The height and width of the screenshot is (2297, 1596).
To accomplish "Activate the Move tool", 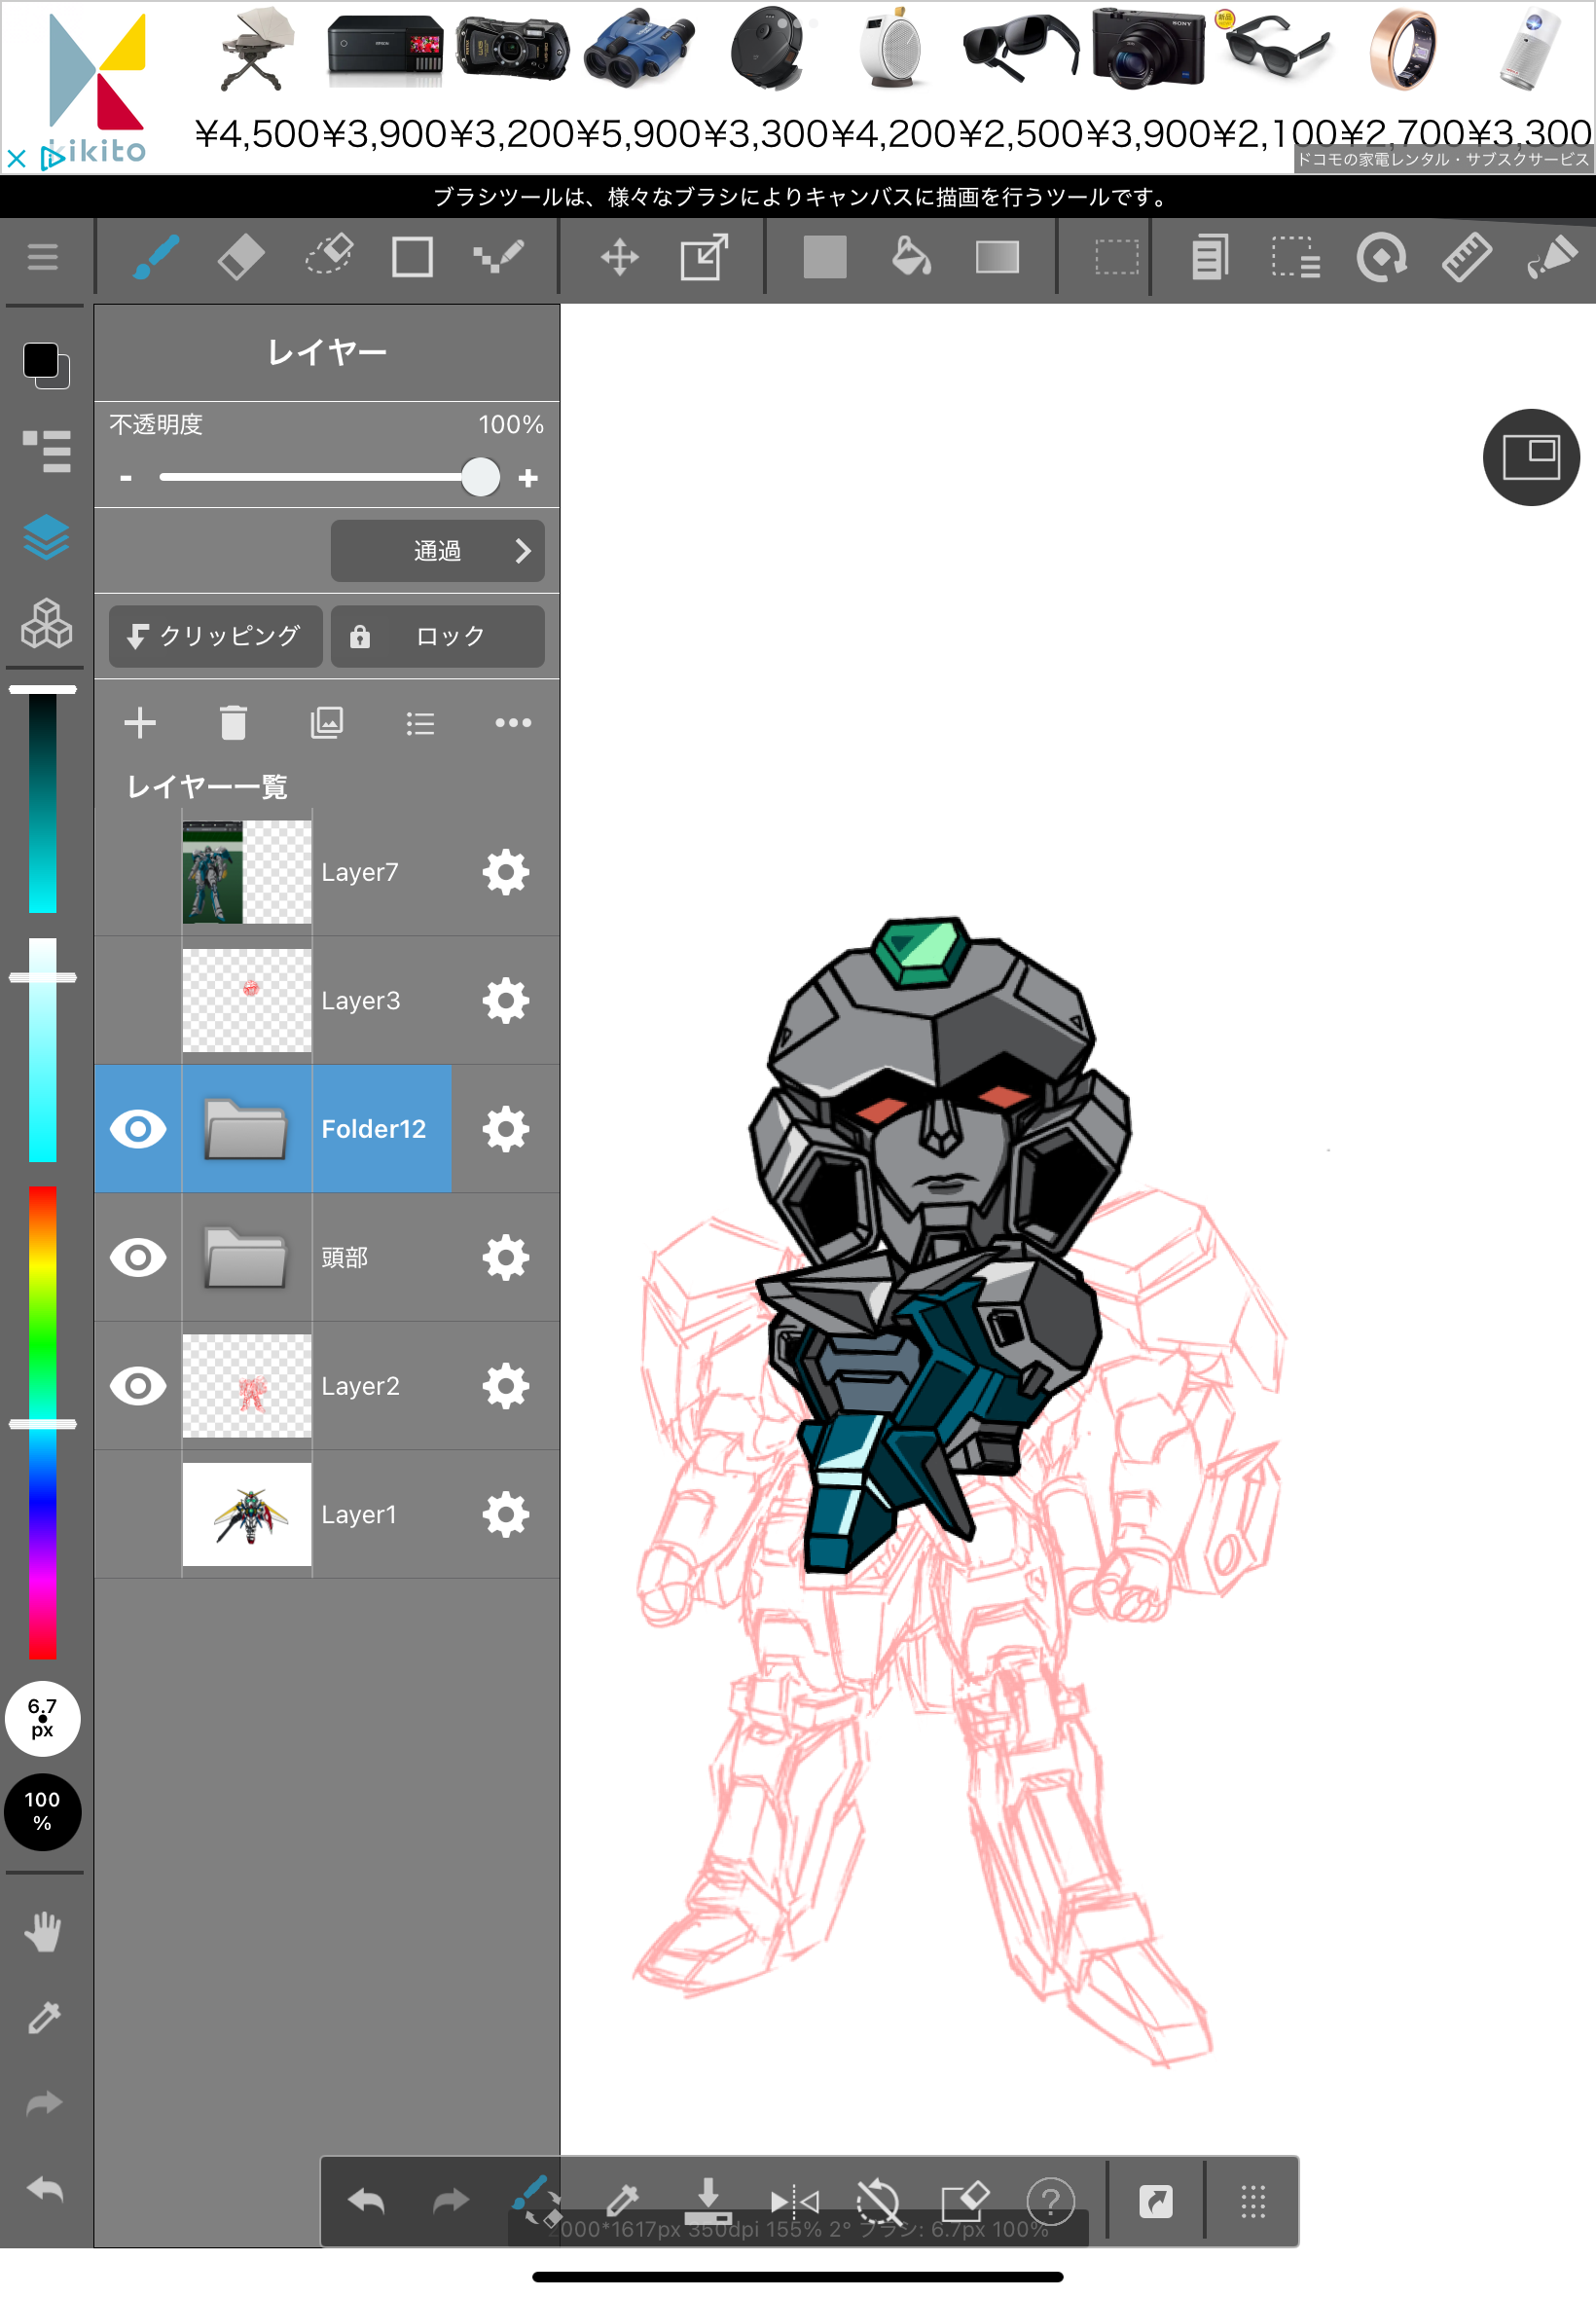I will [x=619, y=258].
